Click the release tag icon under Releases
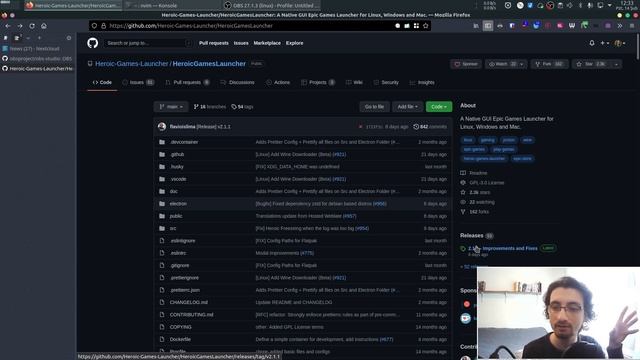Image resolution: width=640 pixels, height=360 pixels. click(x=463, y=249)
